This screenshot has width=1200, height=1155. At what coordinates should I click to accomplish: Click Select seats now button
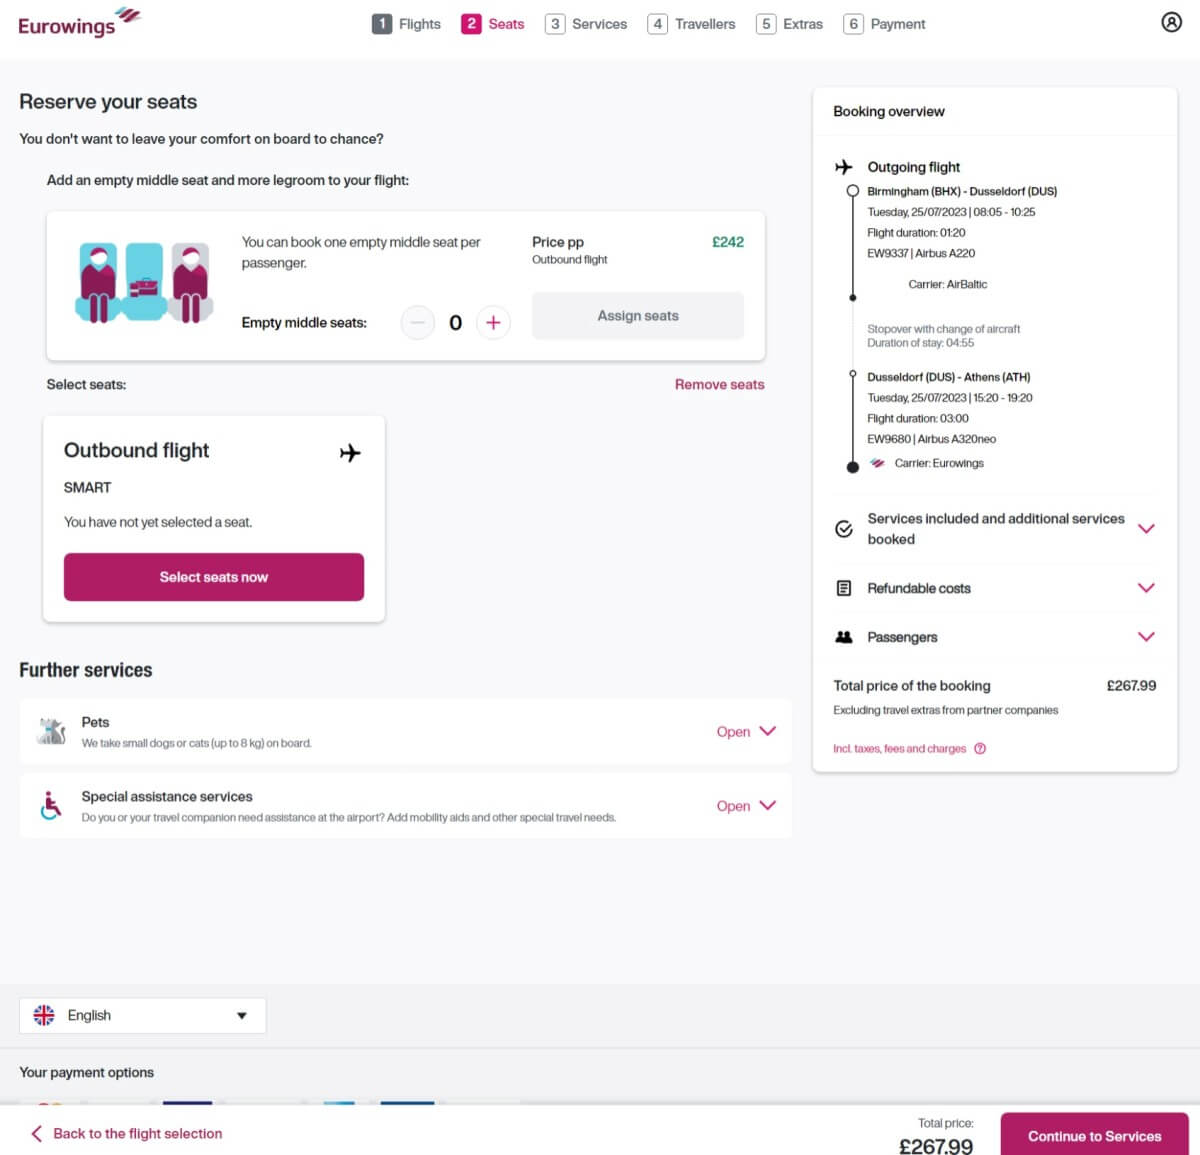[x=214, y=577]
